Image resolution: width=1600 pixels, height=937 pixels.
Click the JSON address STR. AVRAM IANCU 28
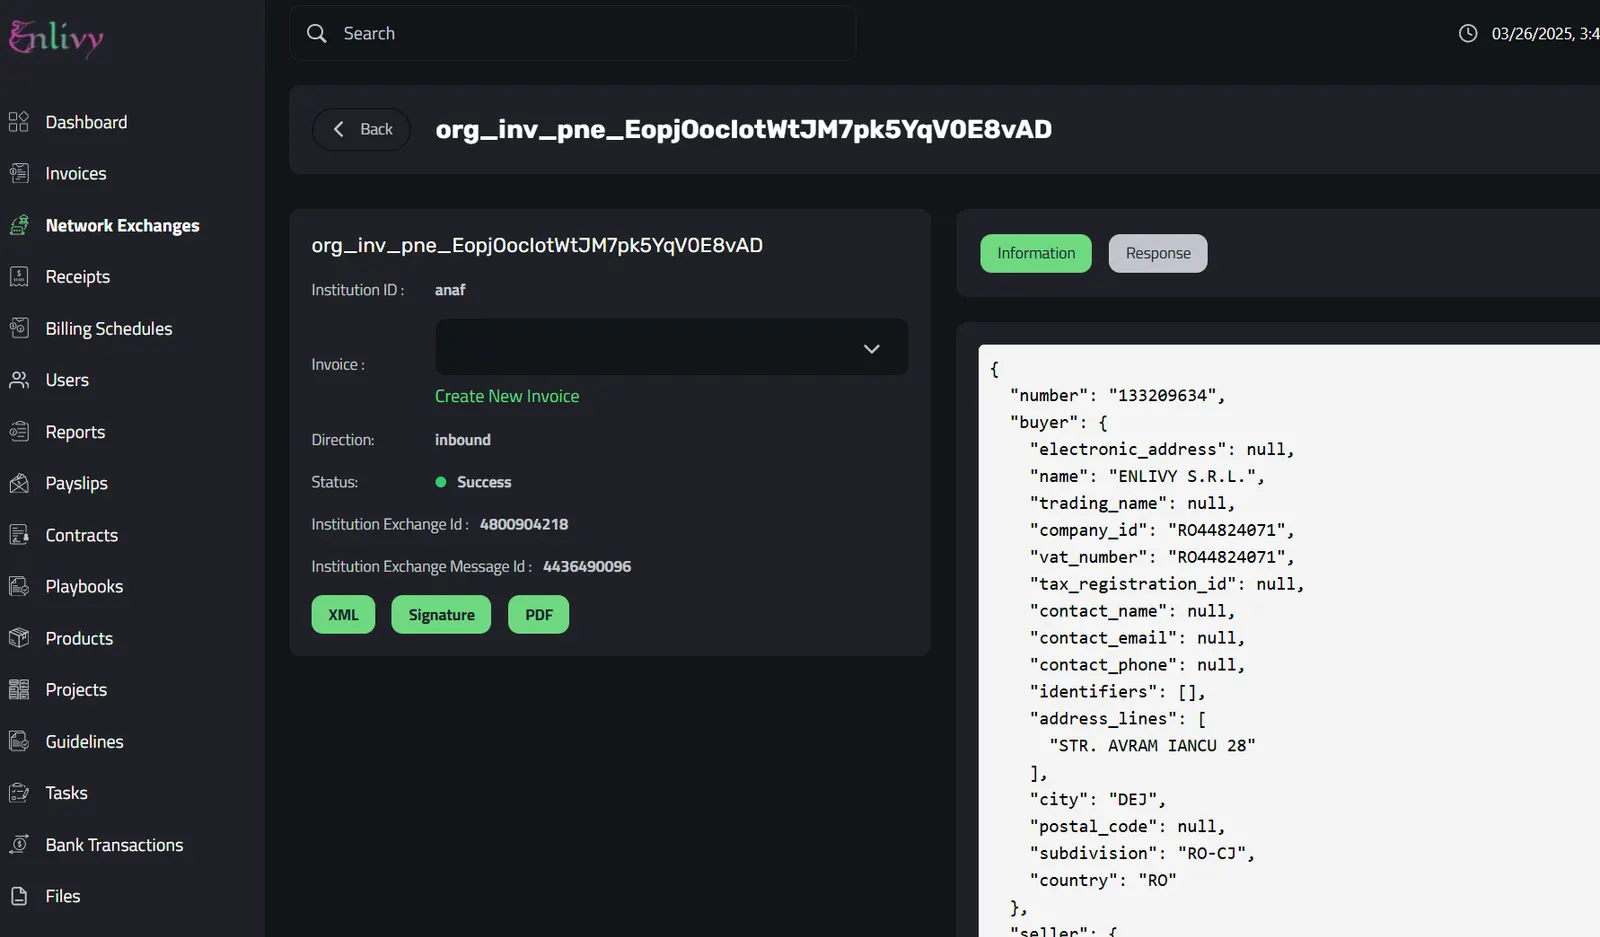tap(1152, 745)
